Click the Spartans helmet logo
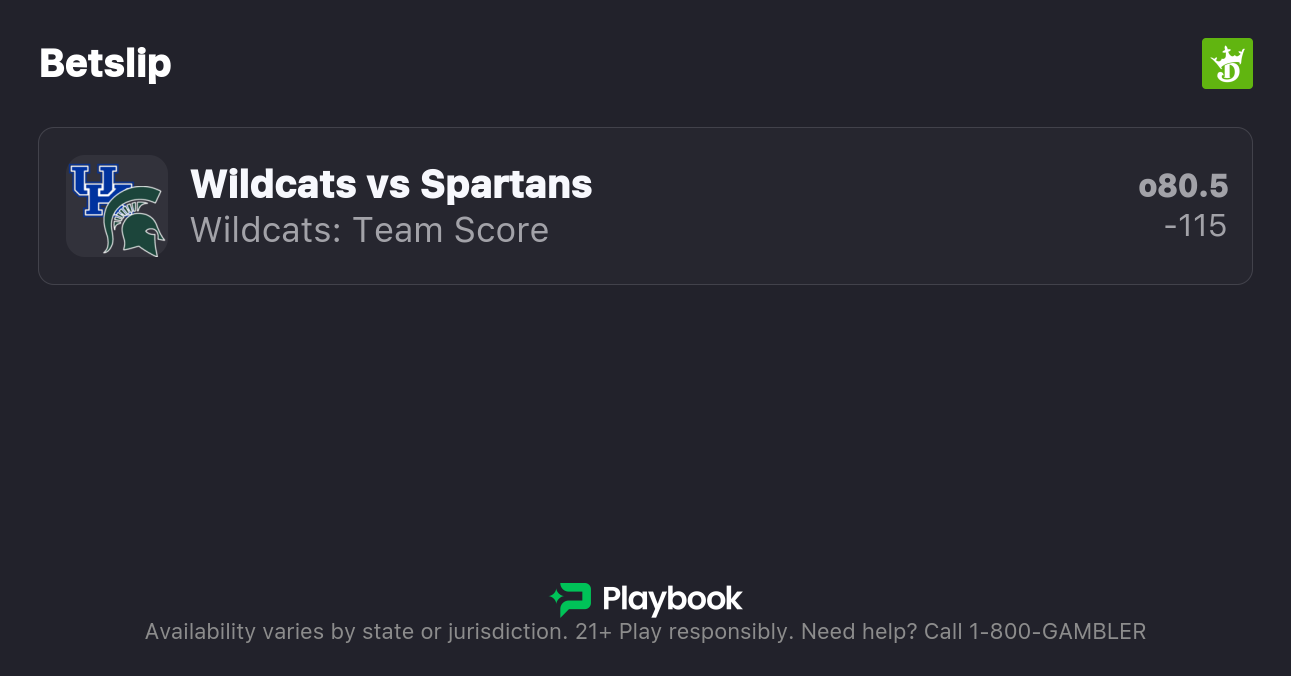 click(135, 222)
